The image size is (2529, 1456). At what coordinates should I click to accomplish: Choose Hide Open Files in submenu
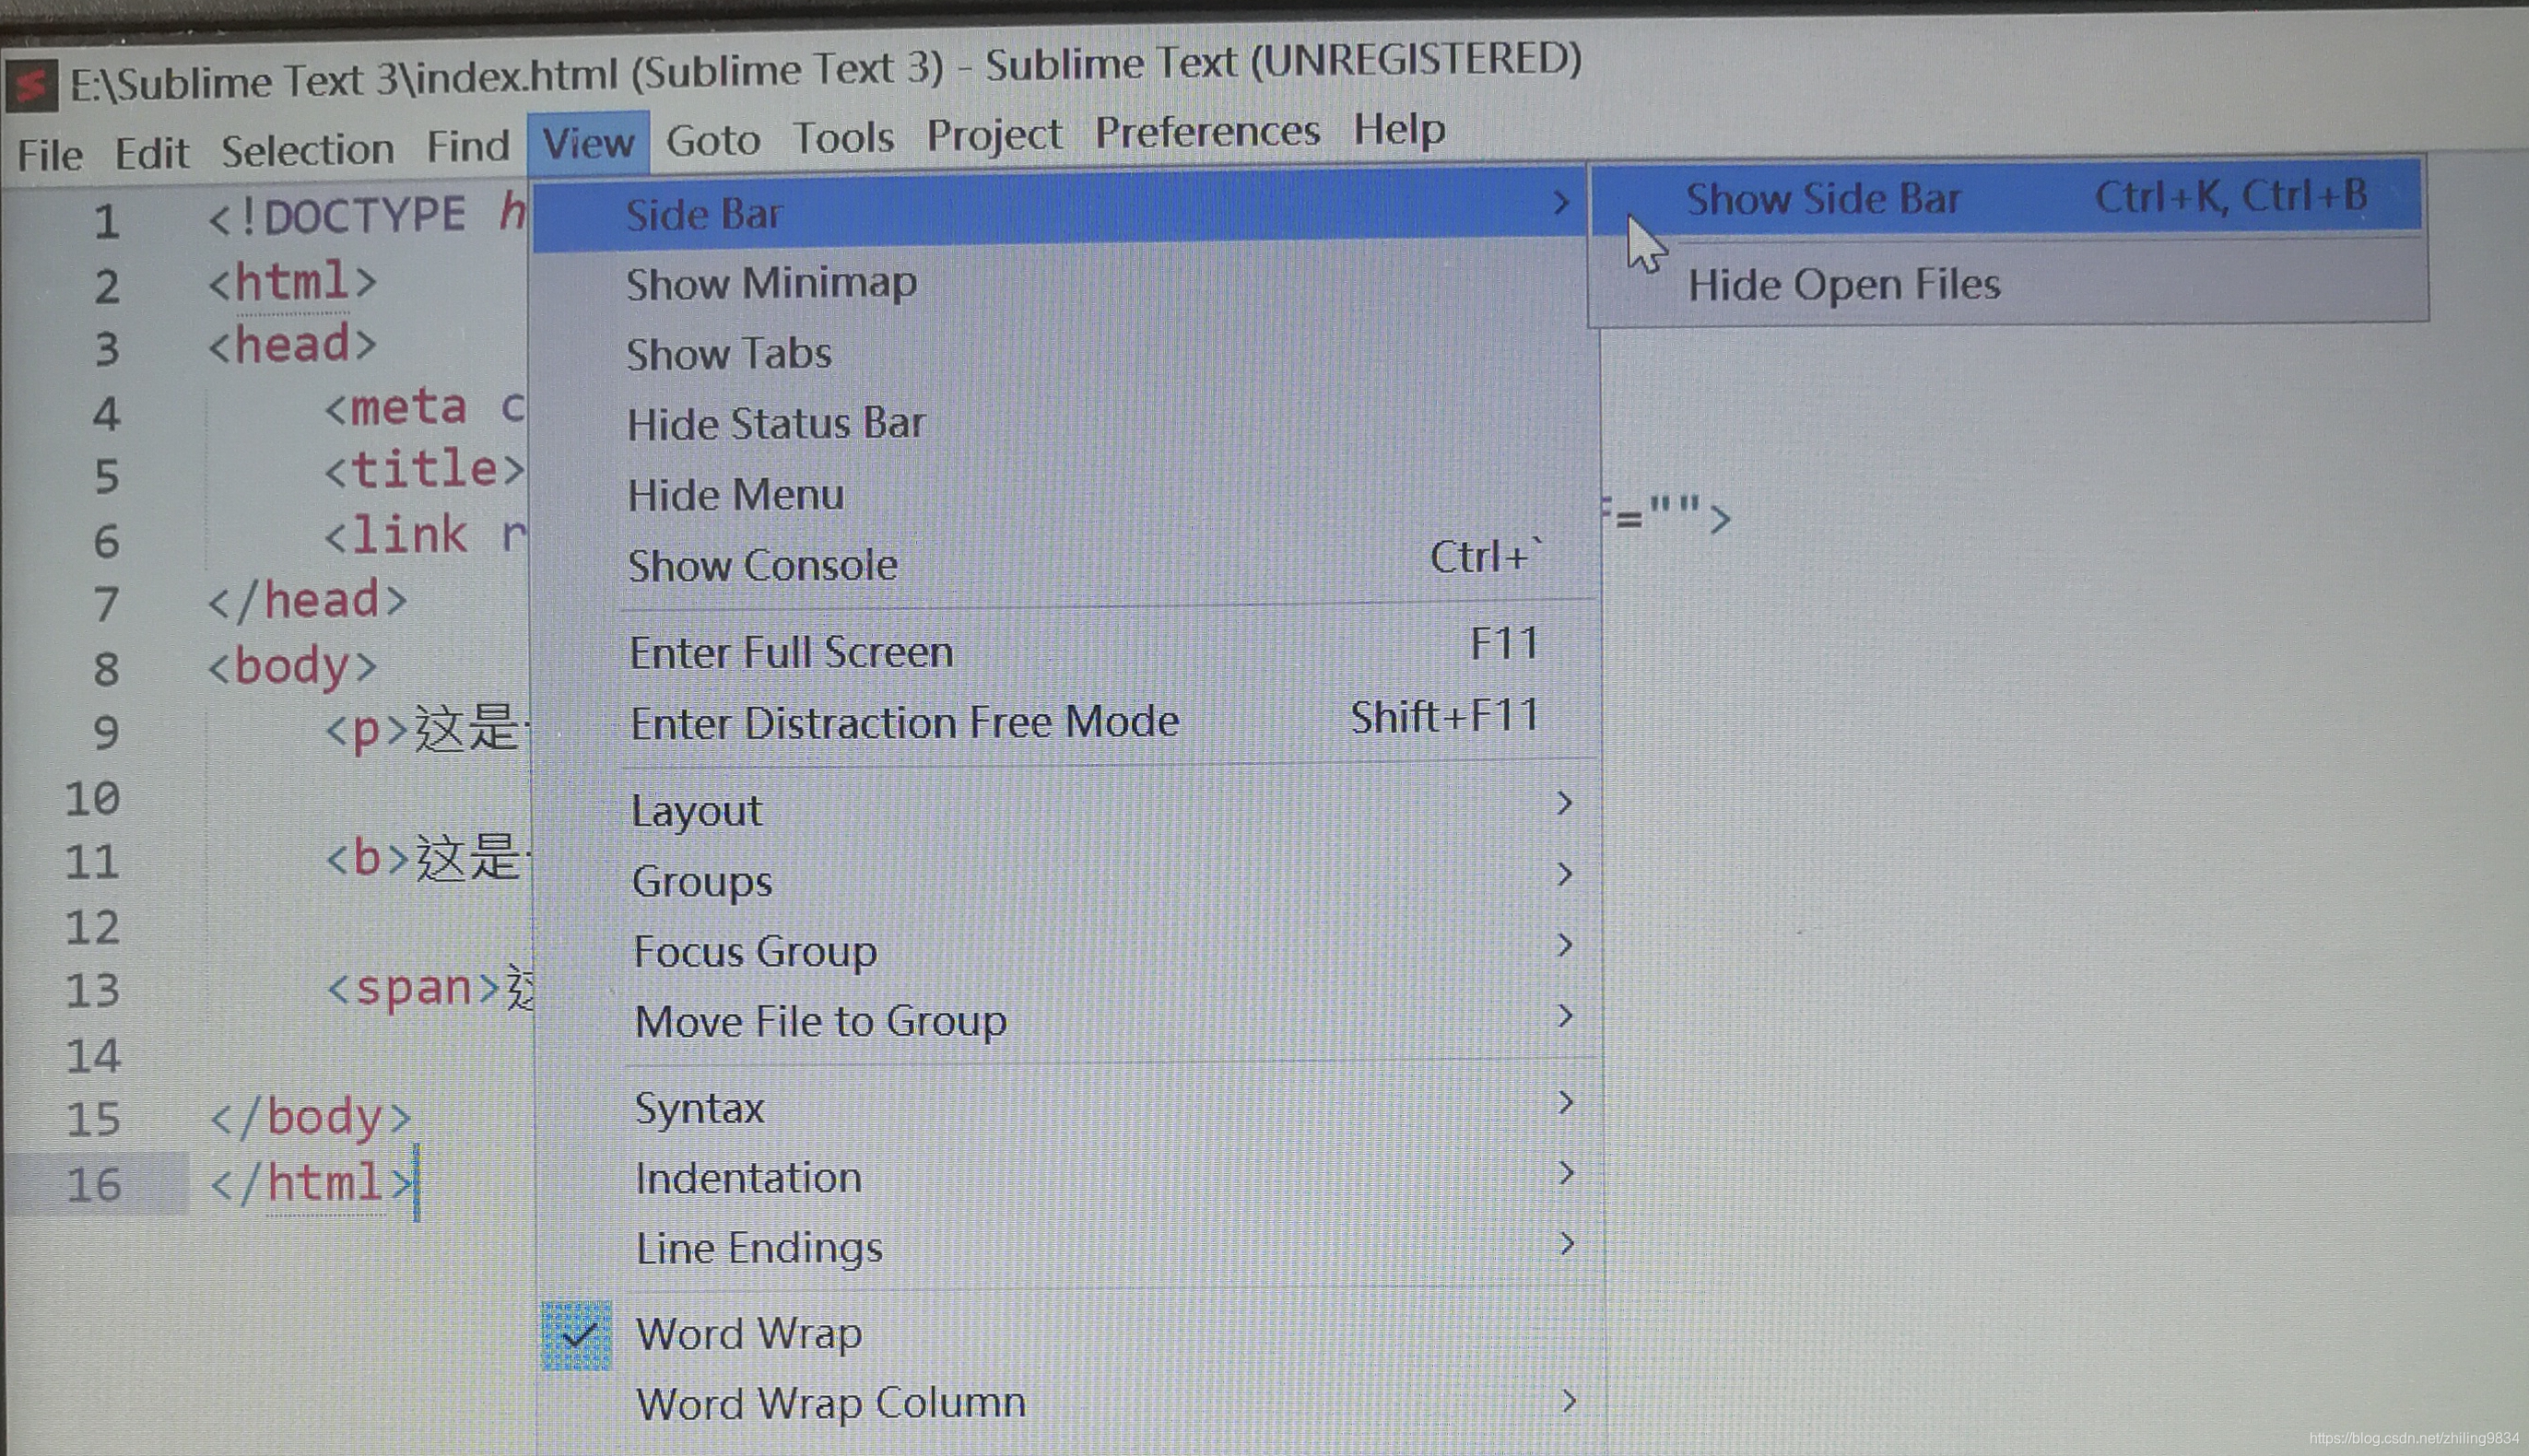point(2006,284)
